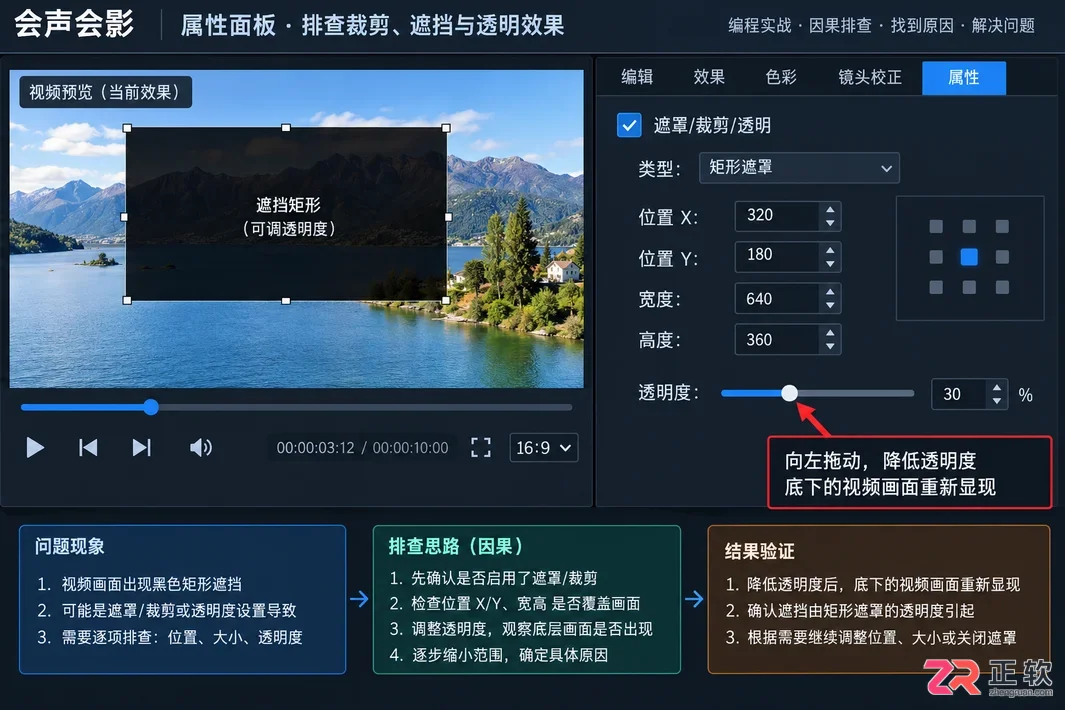This screenshot has width=1065, height=710.
Task: Click the 遮挡矩形 mask in the preview
Action: pyautogui.click(x=287, y=214)
